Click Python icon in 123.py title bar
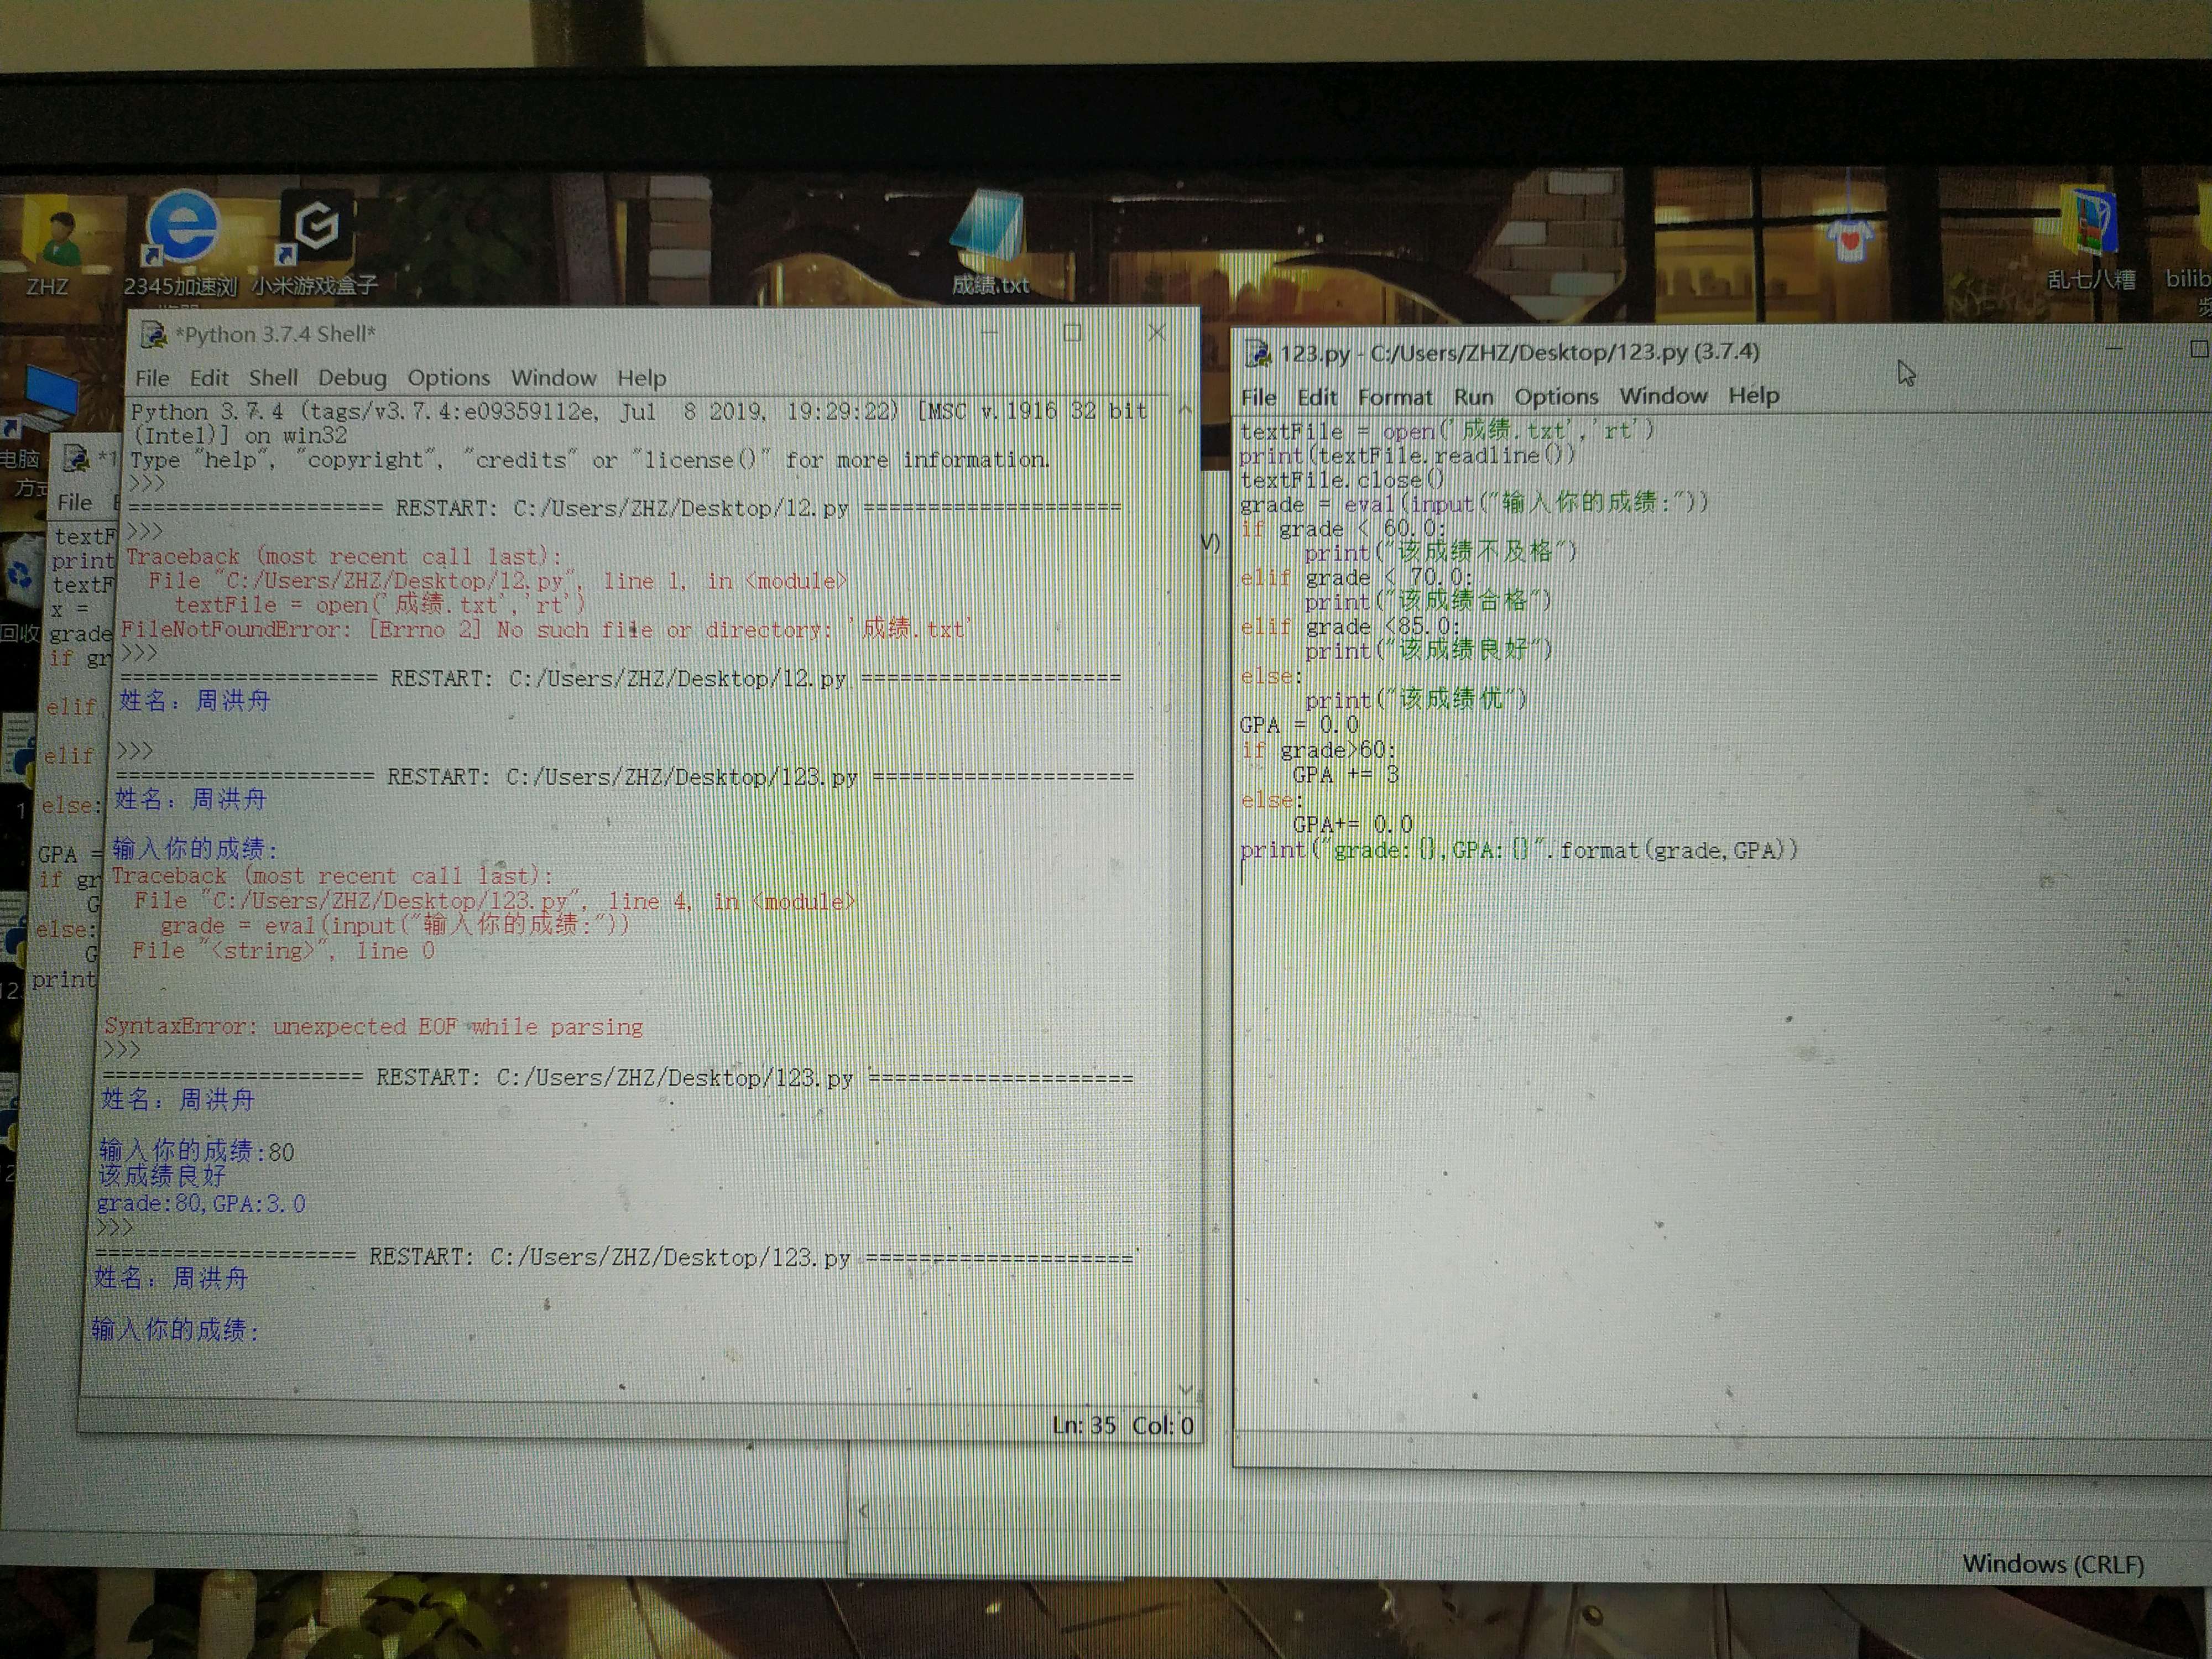Screen dimensions: 2212x1659 coord(1257,353)
